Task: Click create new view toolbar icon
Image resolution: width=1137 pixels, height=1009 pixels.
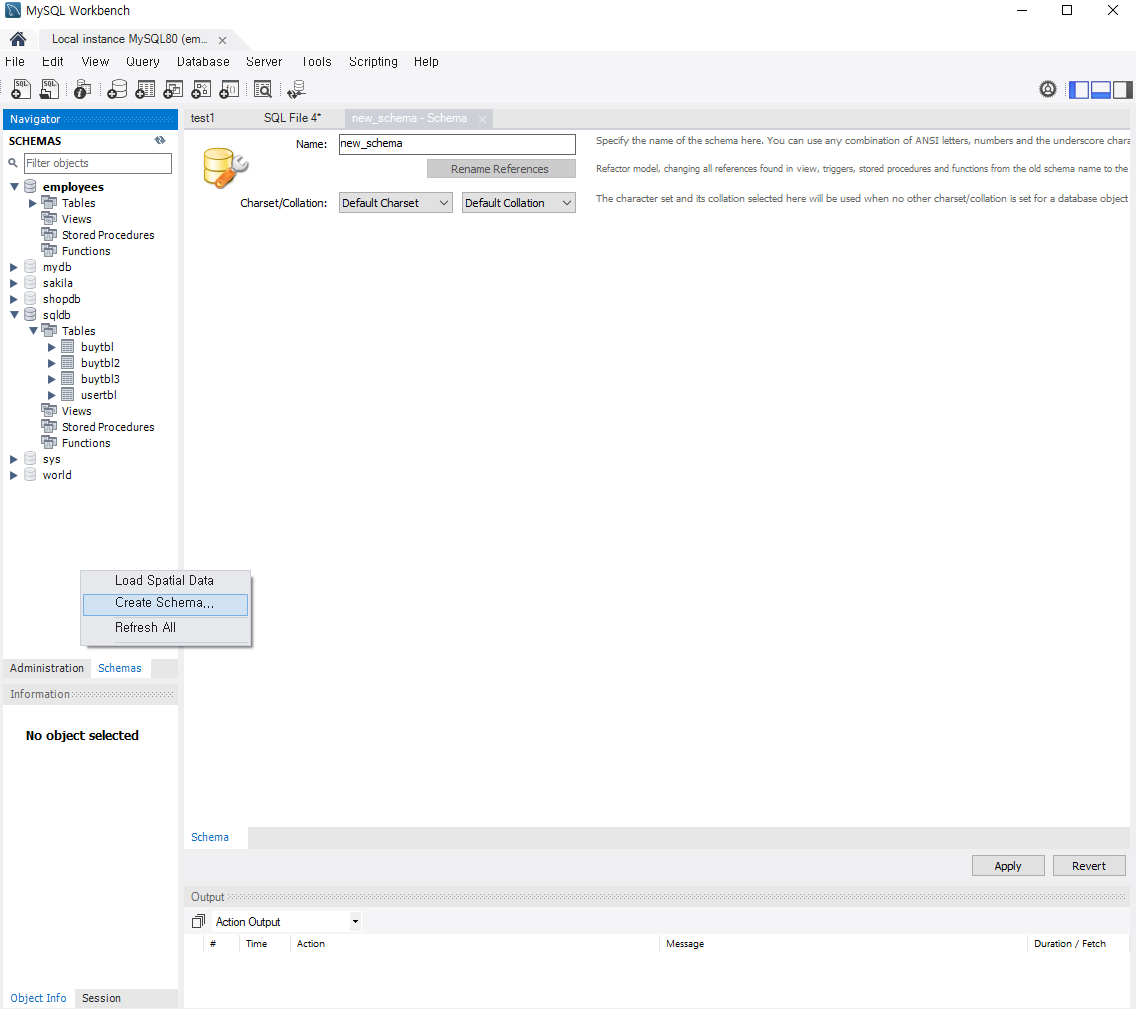Action: click(x=173, y=89)
